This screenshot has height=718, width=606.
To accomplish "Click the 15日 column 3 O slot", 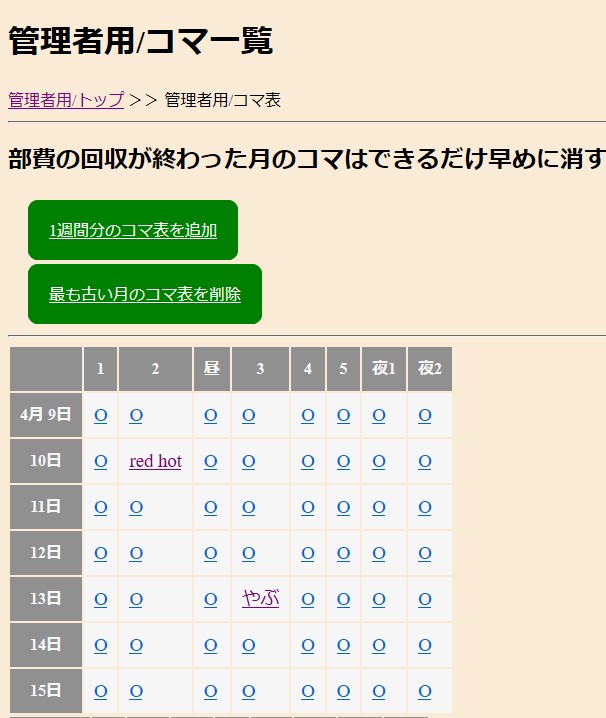I will click(249, 691).
